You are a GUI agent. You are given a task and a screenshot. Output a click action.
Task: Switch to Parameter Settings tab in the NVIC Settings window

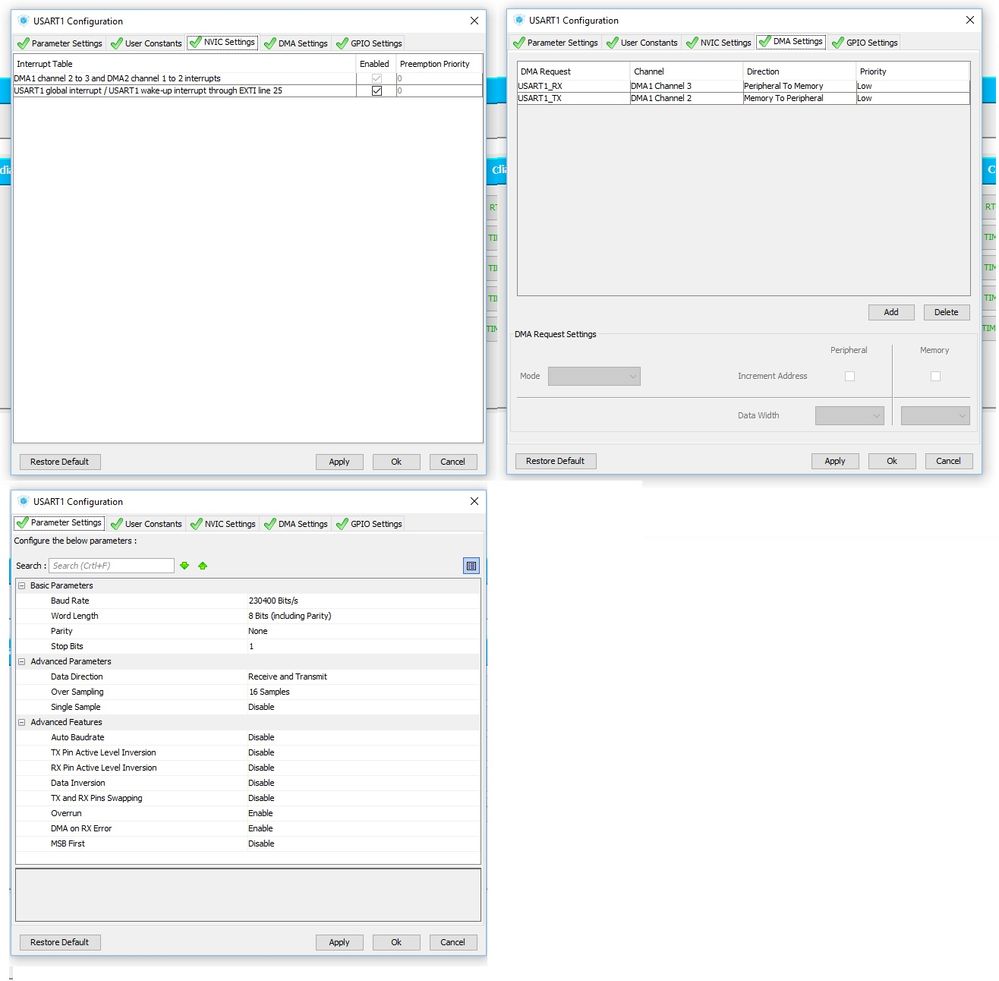click(x=59, y=43)
